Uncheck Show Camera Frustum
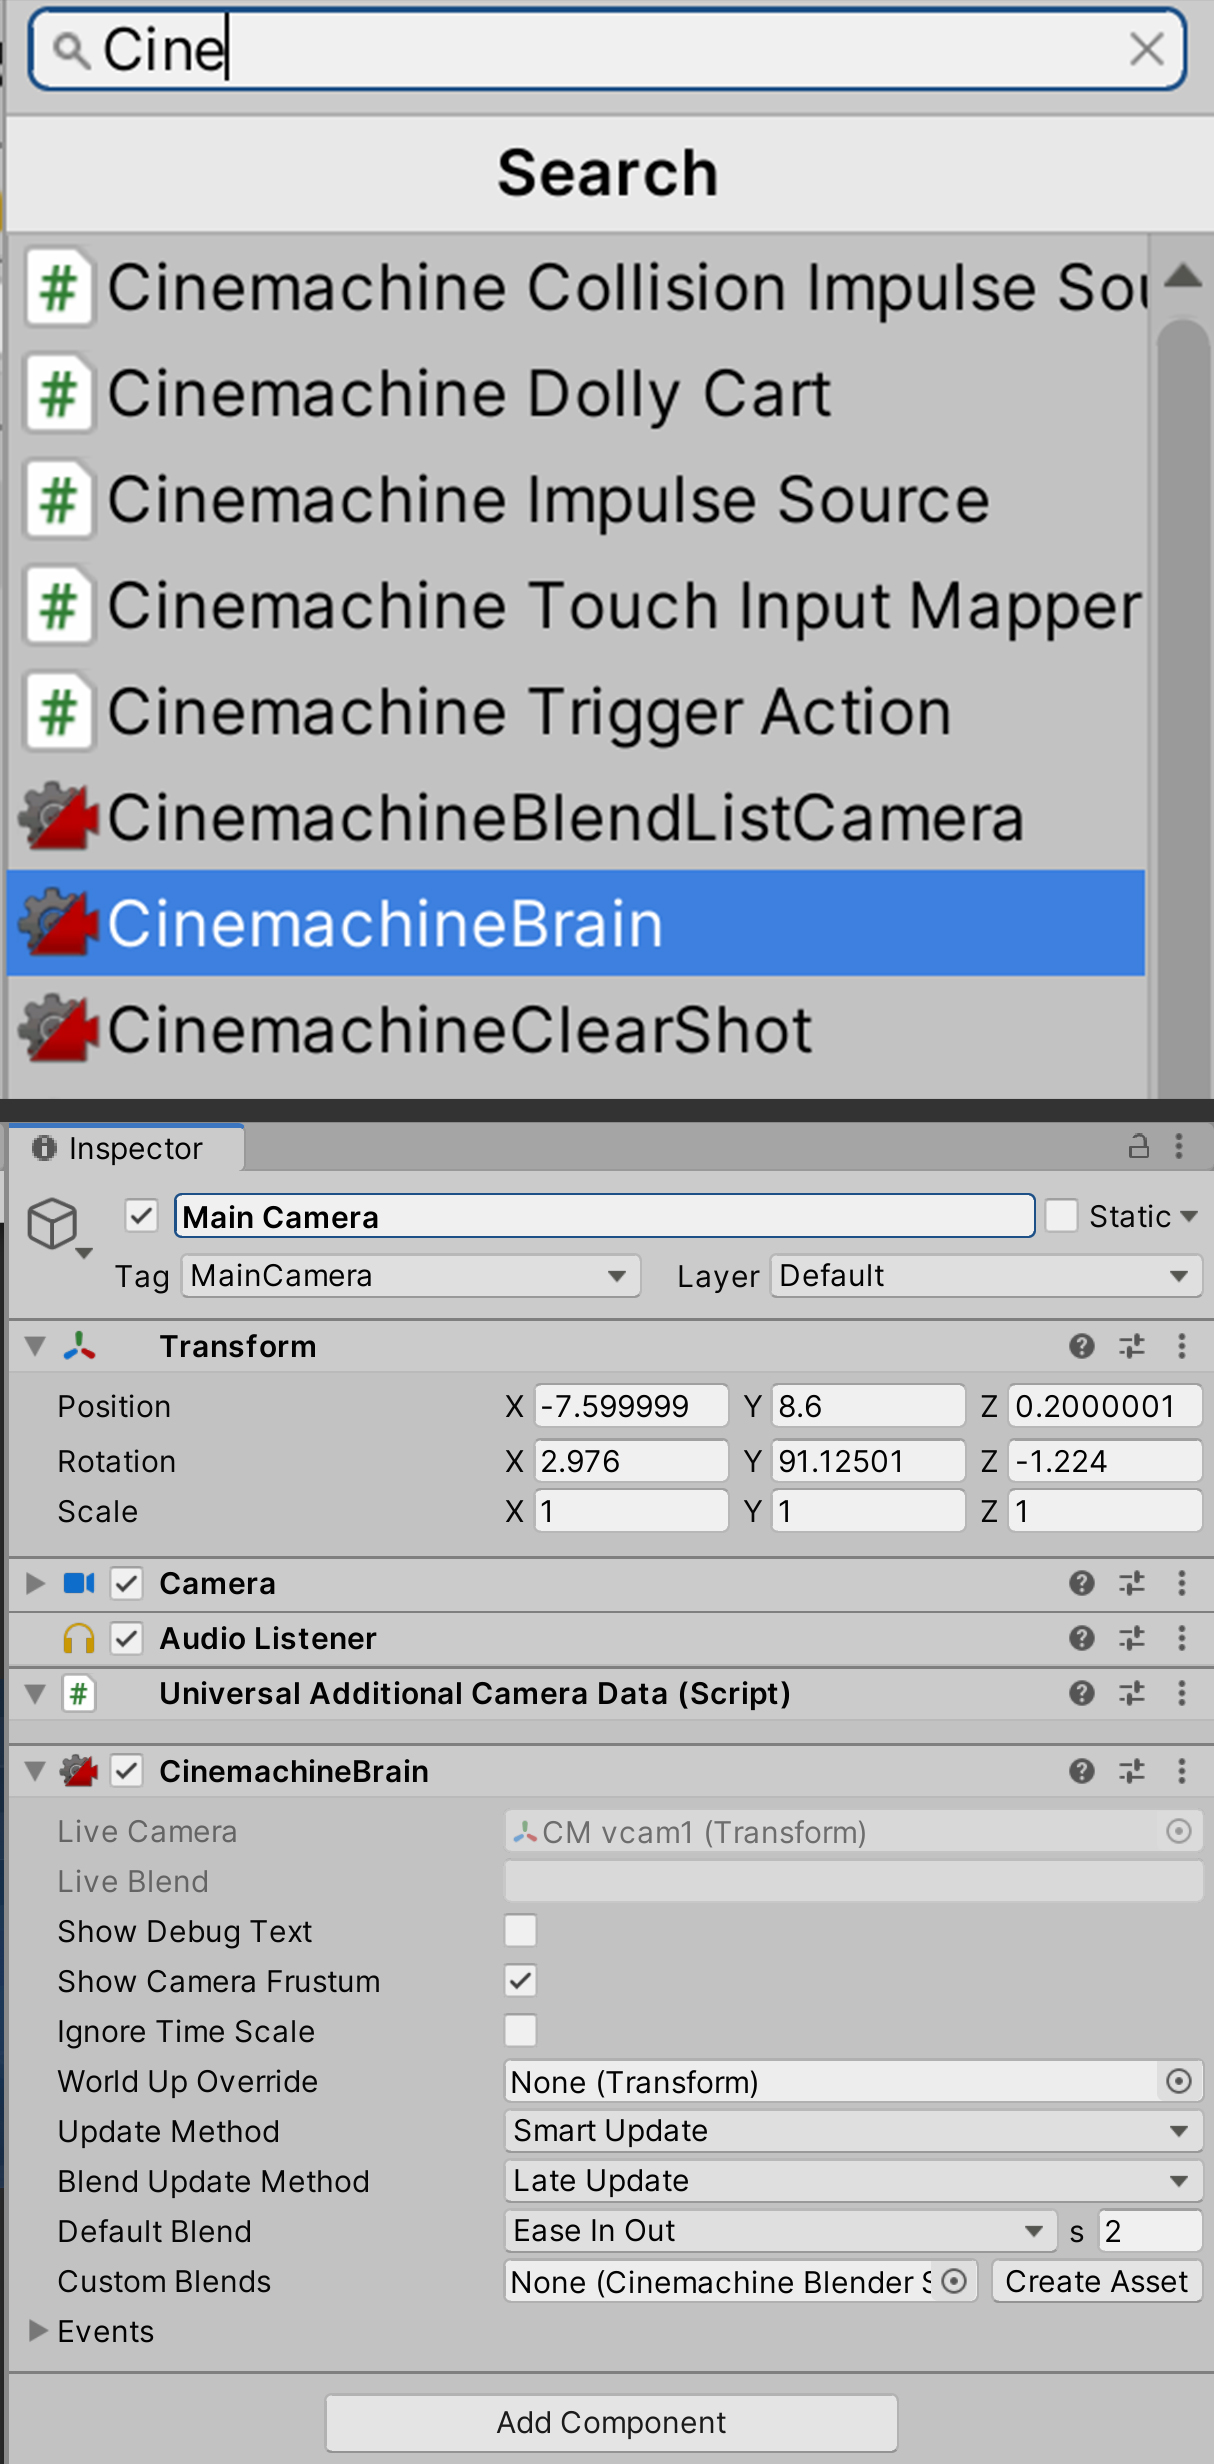Viewport: 1214px width, 2464px height. pos(520,1981)
